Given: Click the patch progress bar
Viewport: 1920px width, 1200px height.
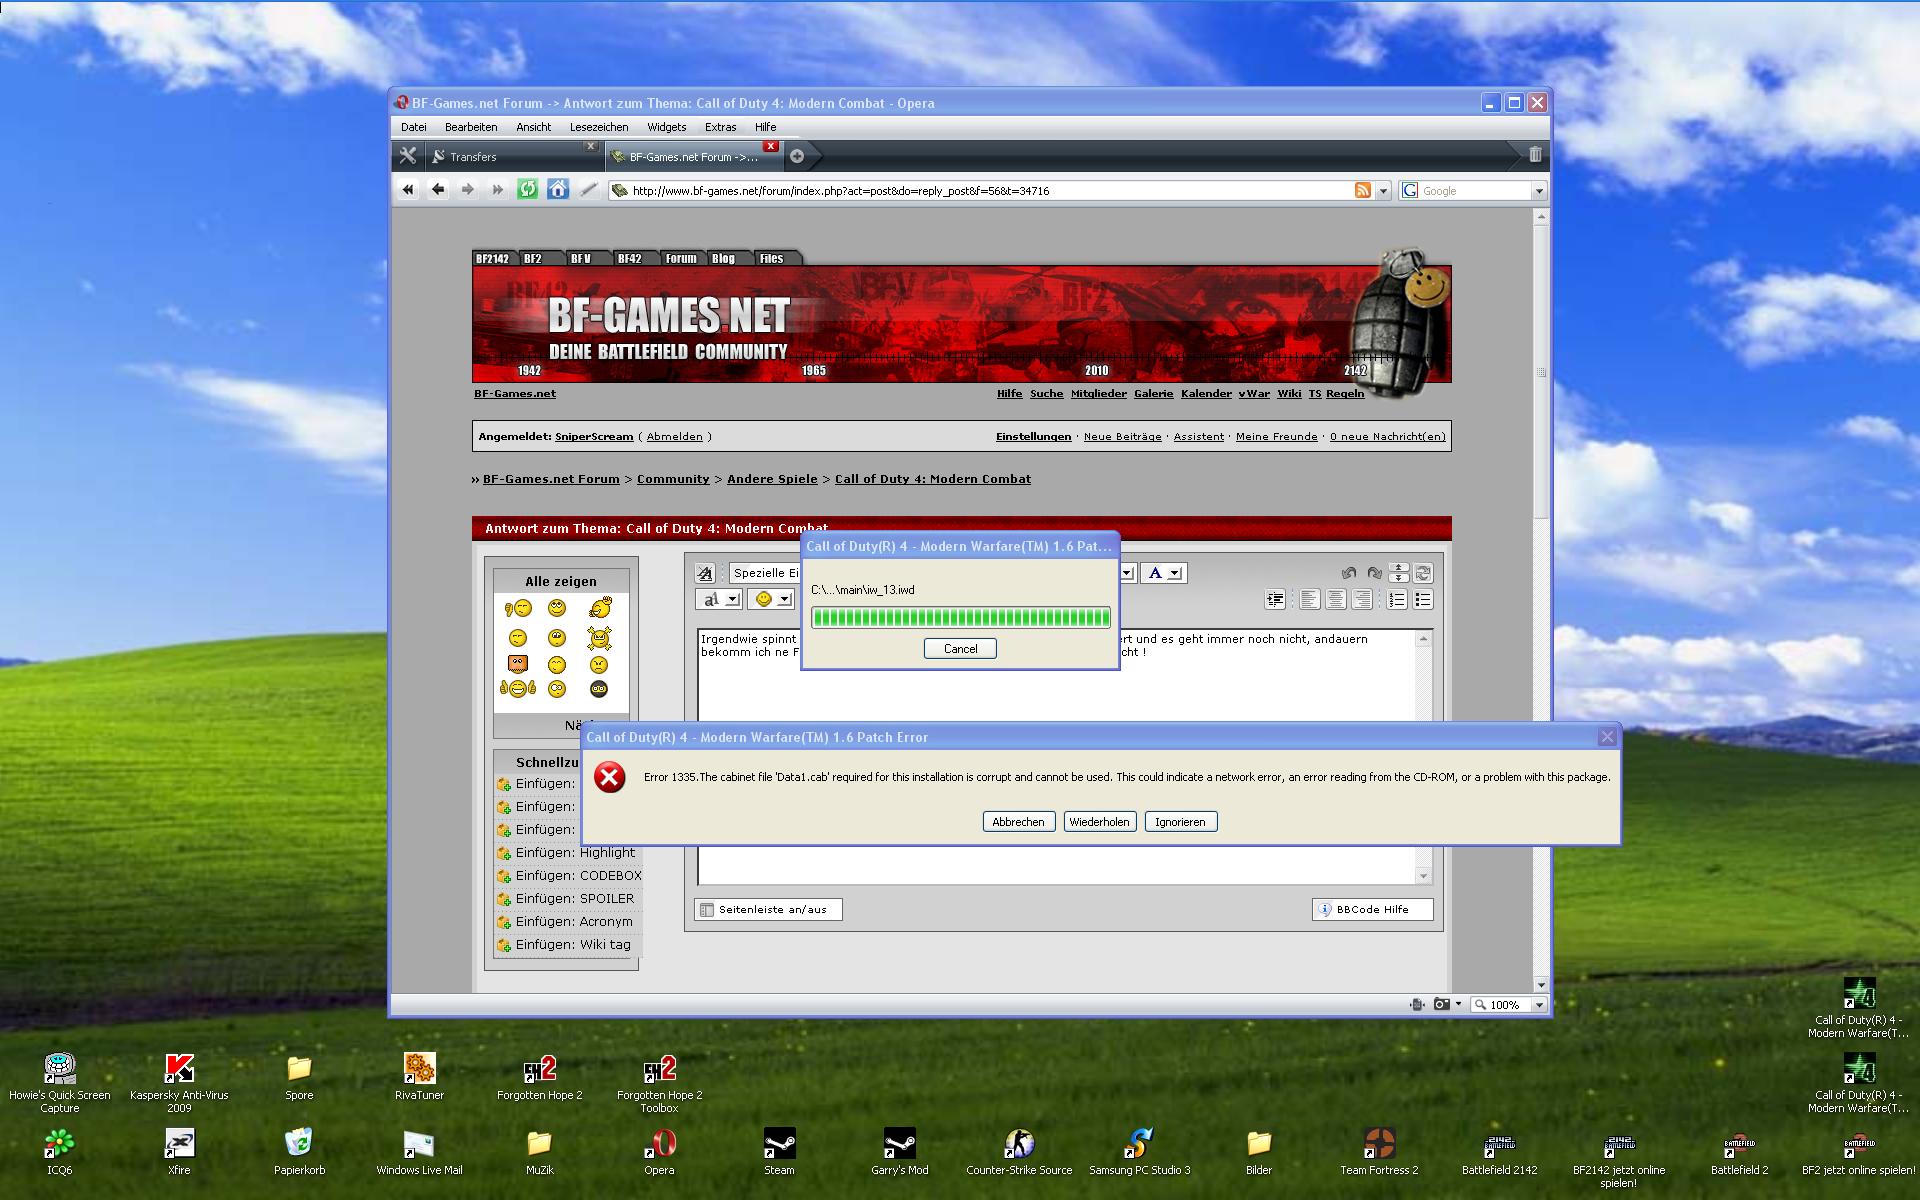Looking at the screenshot, I should click(960, 617).
